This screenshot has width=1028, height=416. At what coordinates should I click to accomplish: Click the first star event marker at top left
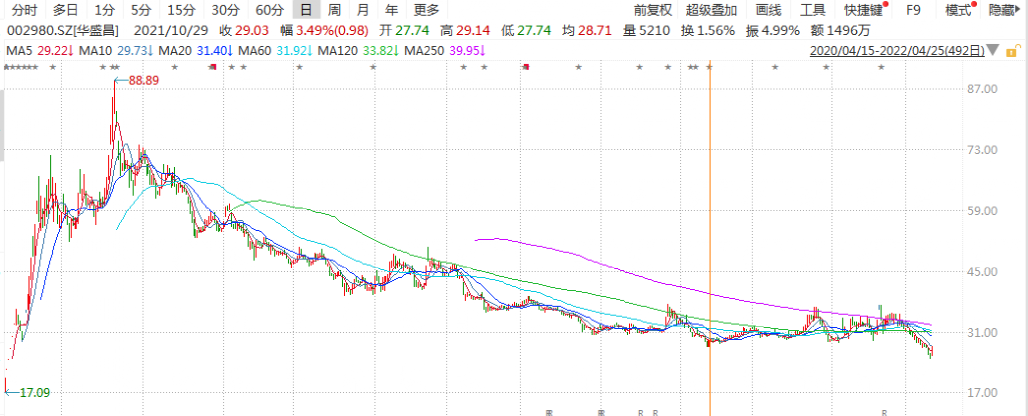click(7, 66)
